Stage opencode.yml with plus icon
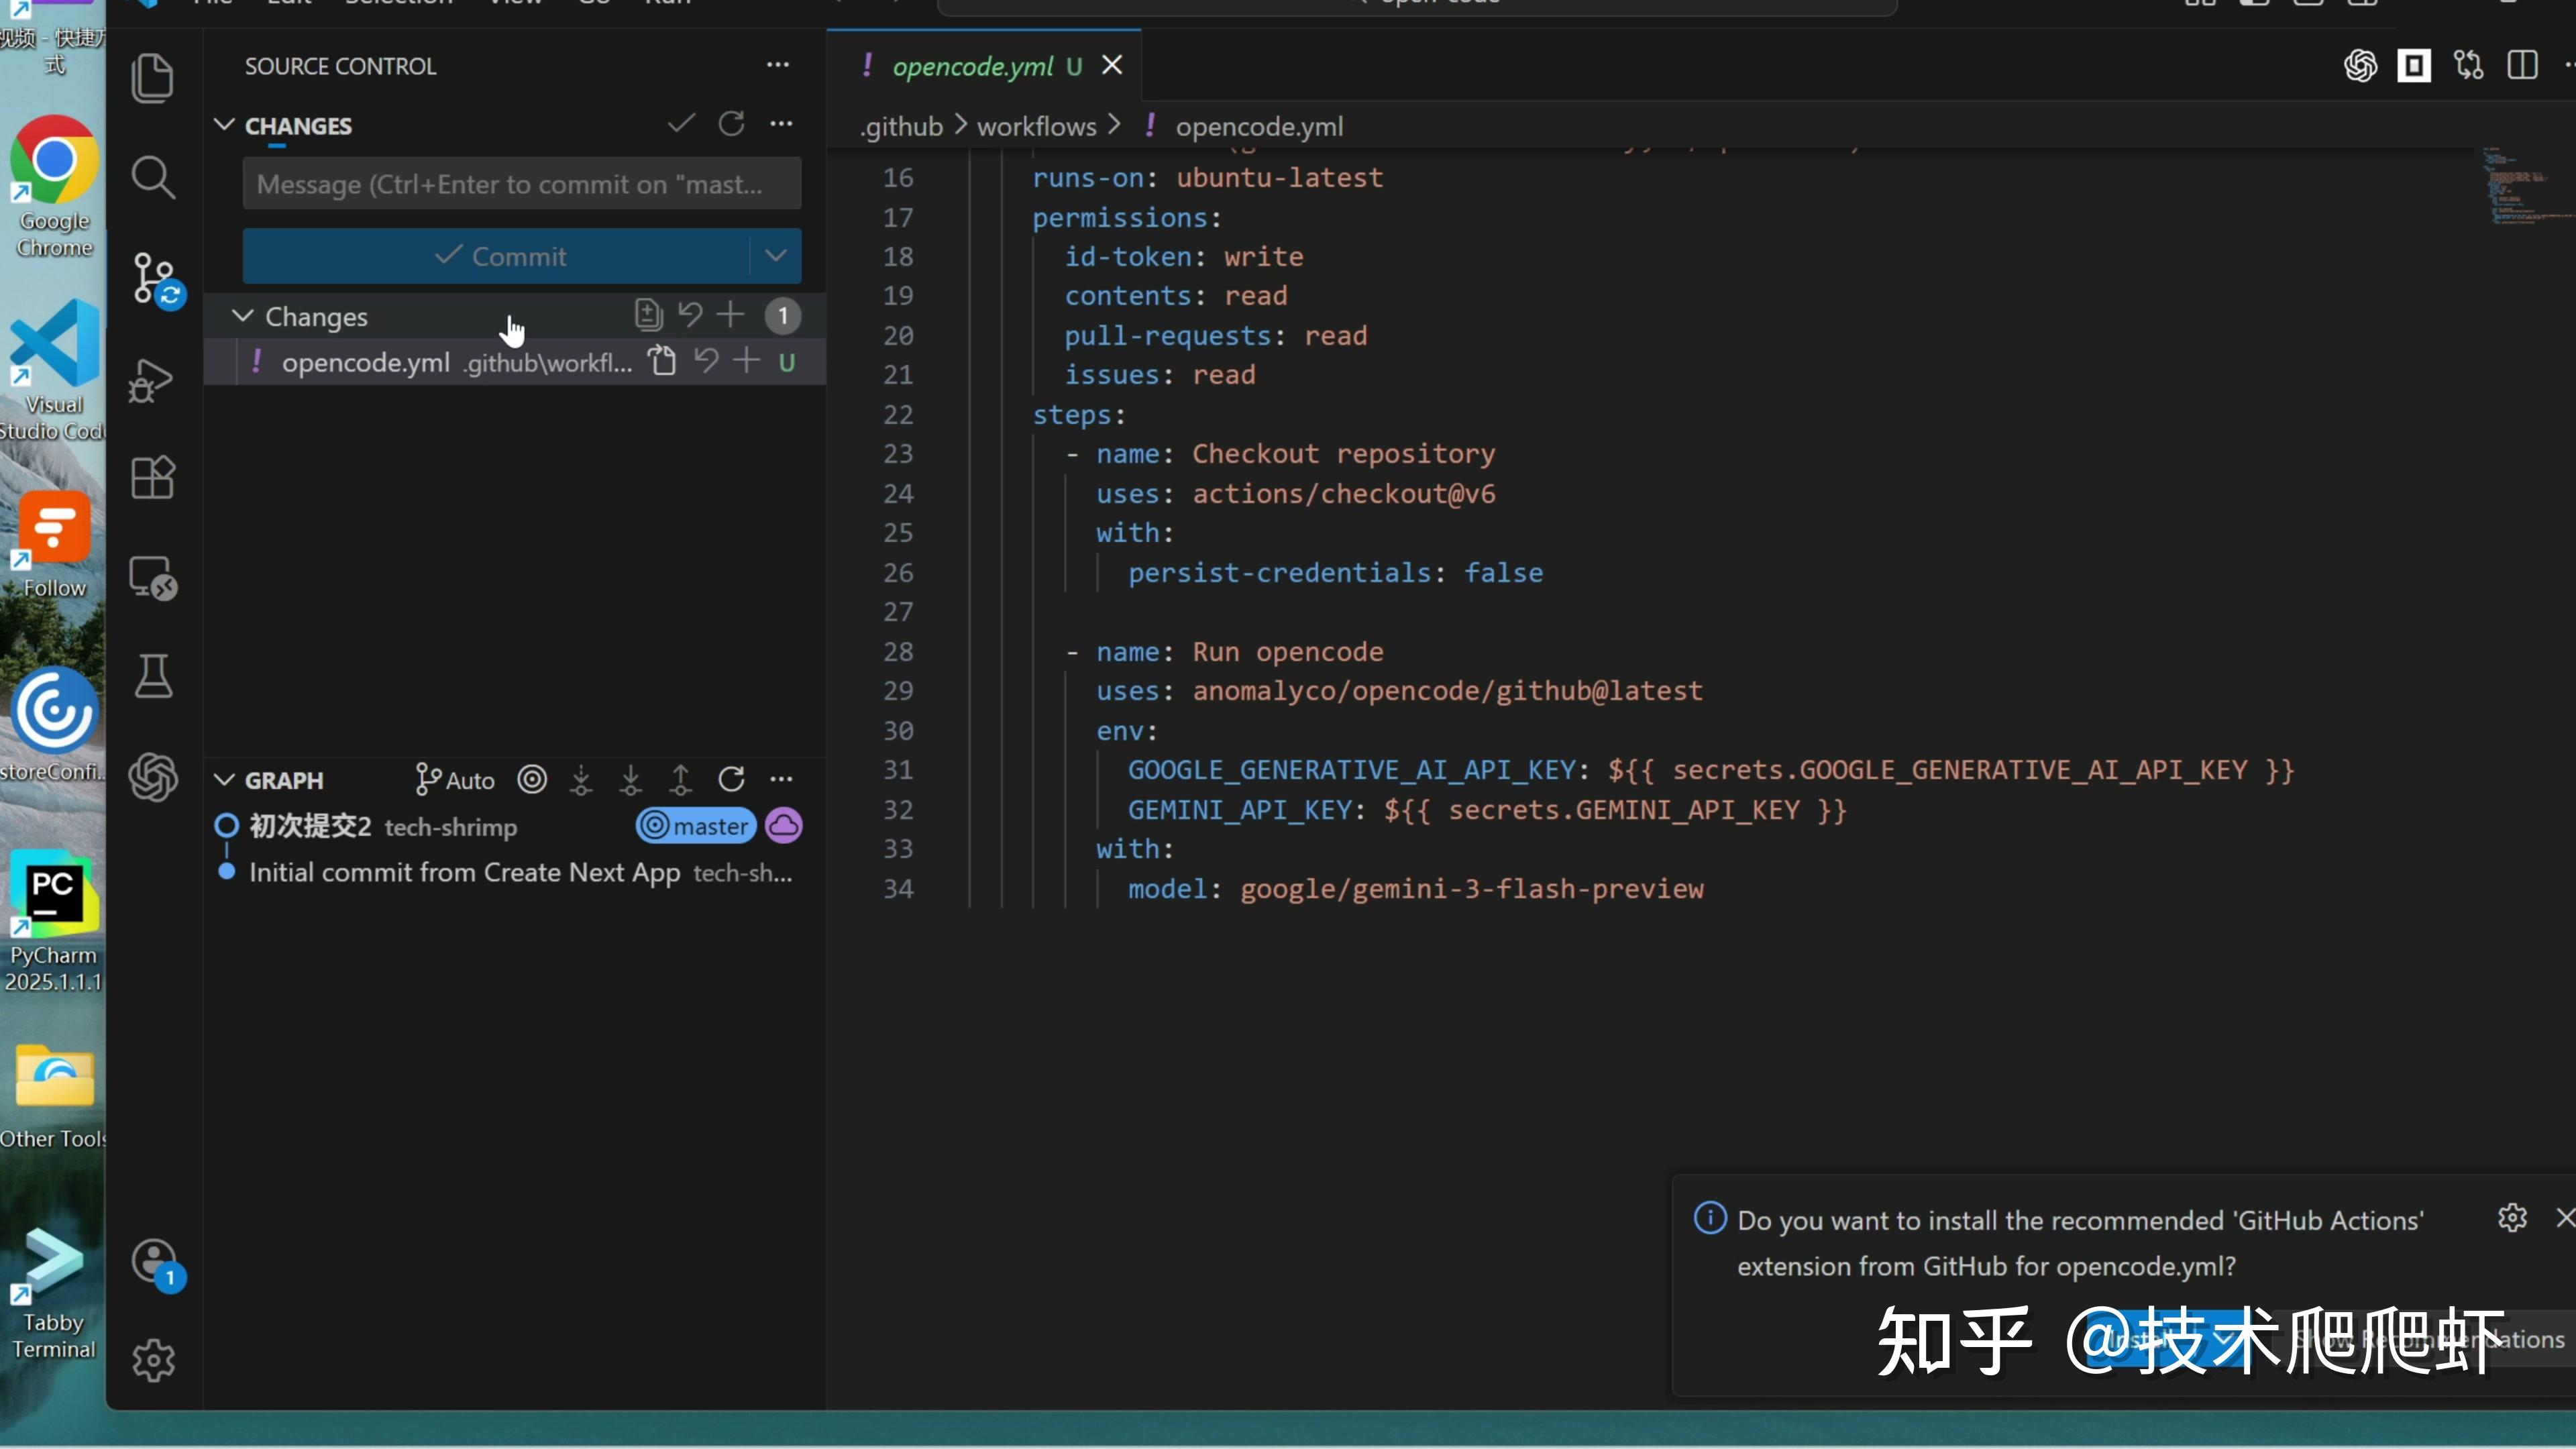 (x=746, y=361)
